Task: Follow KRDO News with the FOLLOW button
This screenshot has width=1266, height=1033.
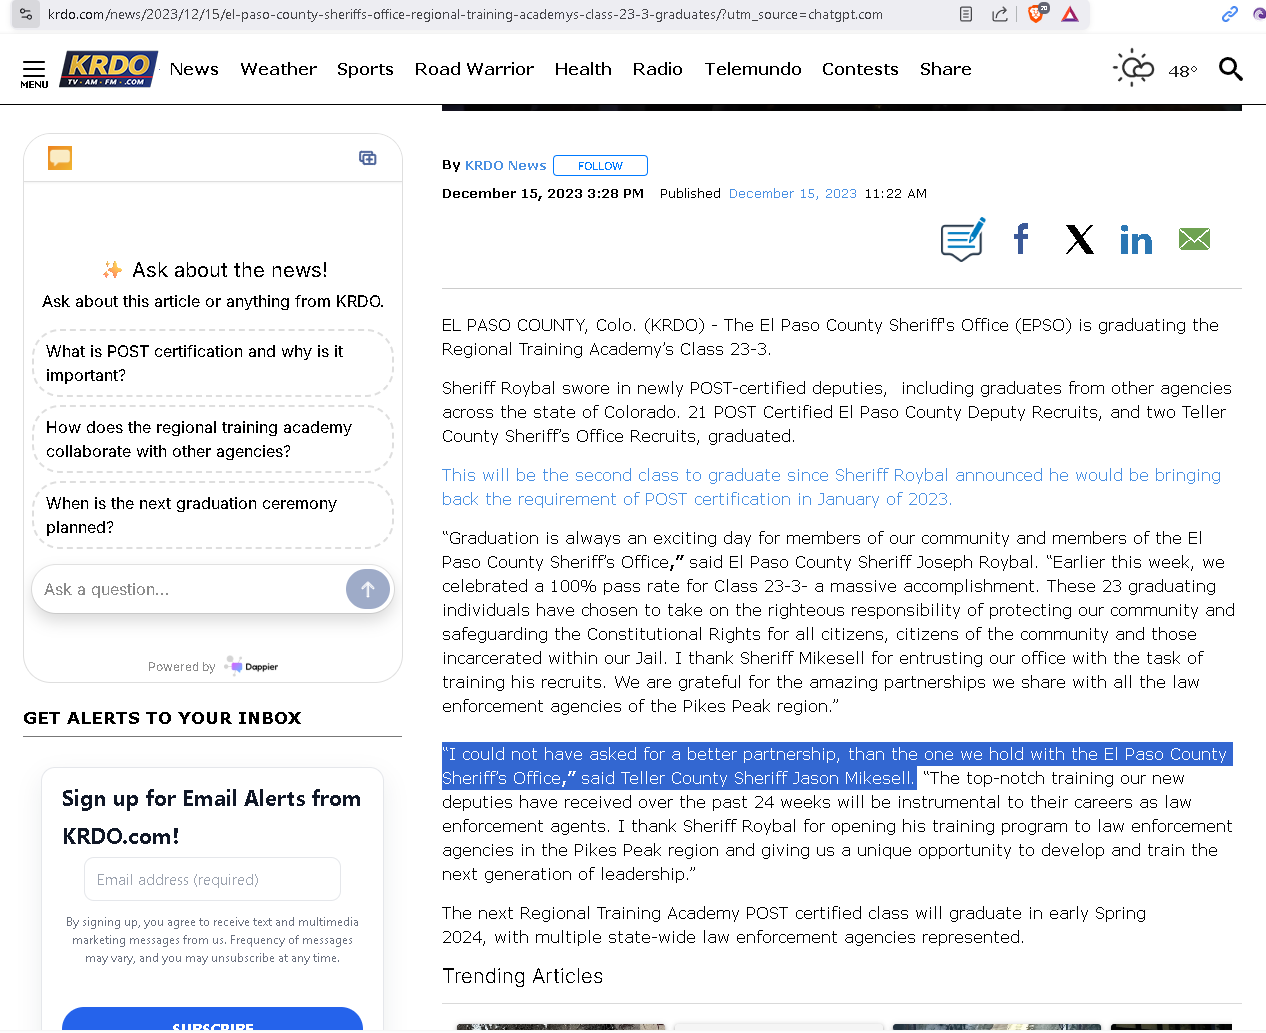Action: pyautogui.click(x=600, y=166)
